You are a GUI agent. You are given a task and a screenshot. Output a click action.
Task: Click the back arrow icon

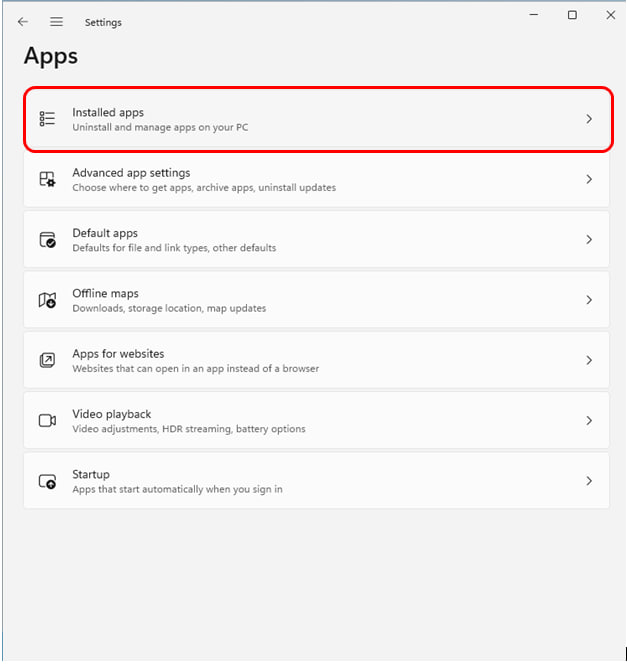[23, 22]
